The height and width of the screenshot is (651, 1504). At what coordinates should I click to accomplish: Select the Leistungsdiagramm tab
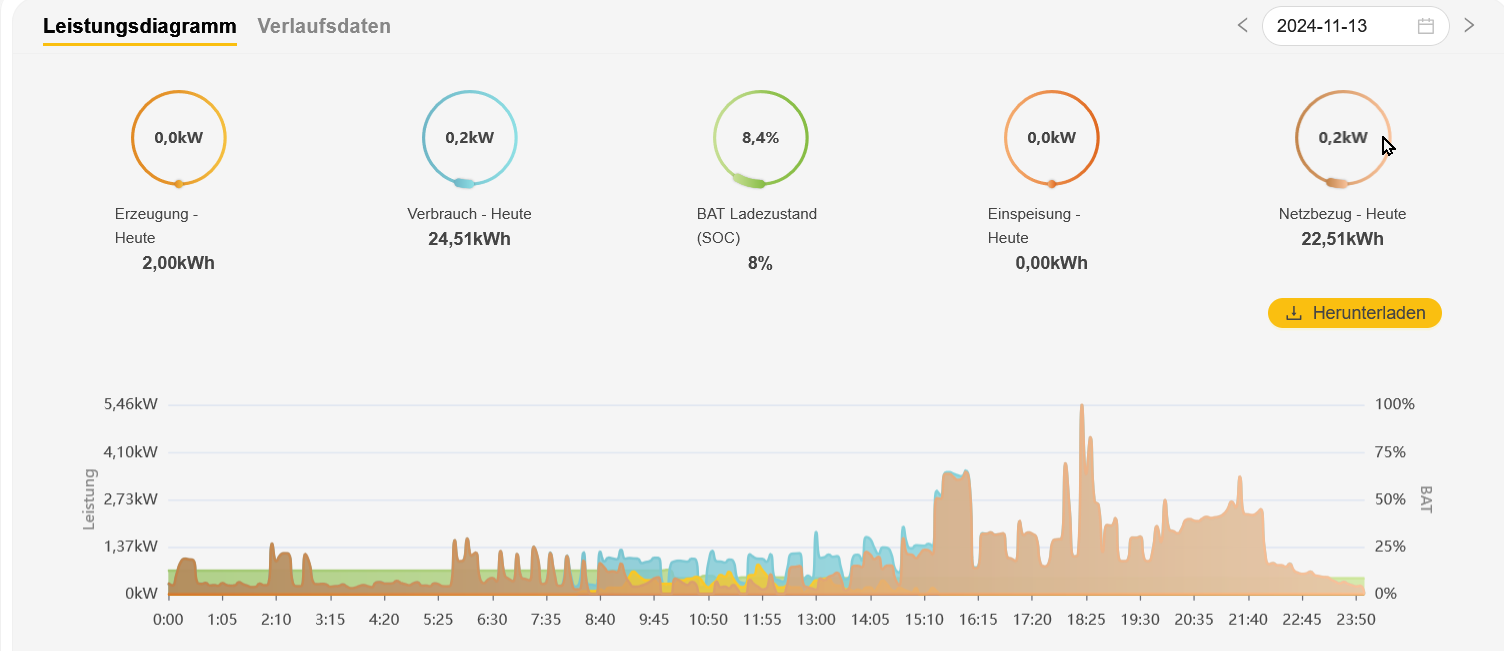[139, 26]
